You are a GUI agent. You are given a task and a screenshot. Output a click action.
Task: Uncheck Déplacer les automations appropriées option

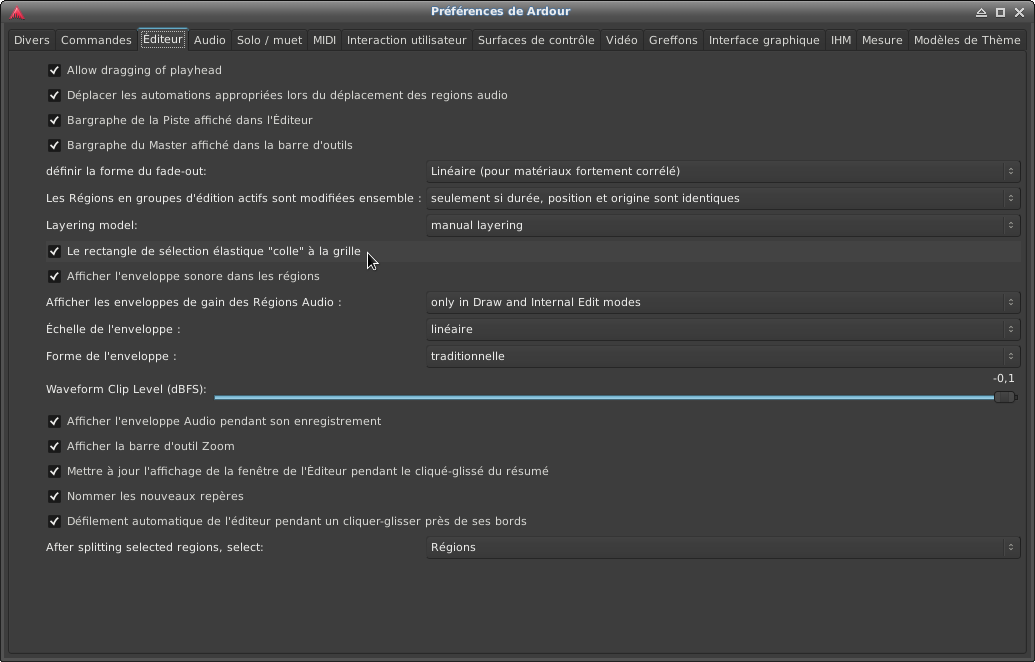[x=54, y=96]
